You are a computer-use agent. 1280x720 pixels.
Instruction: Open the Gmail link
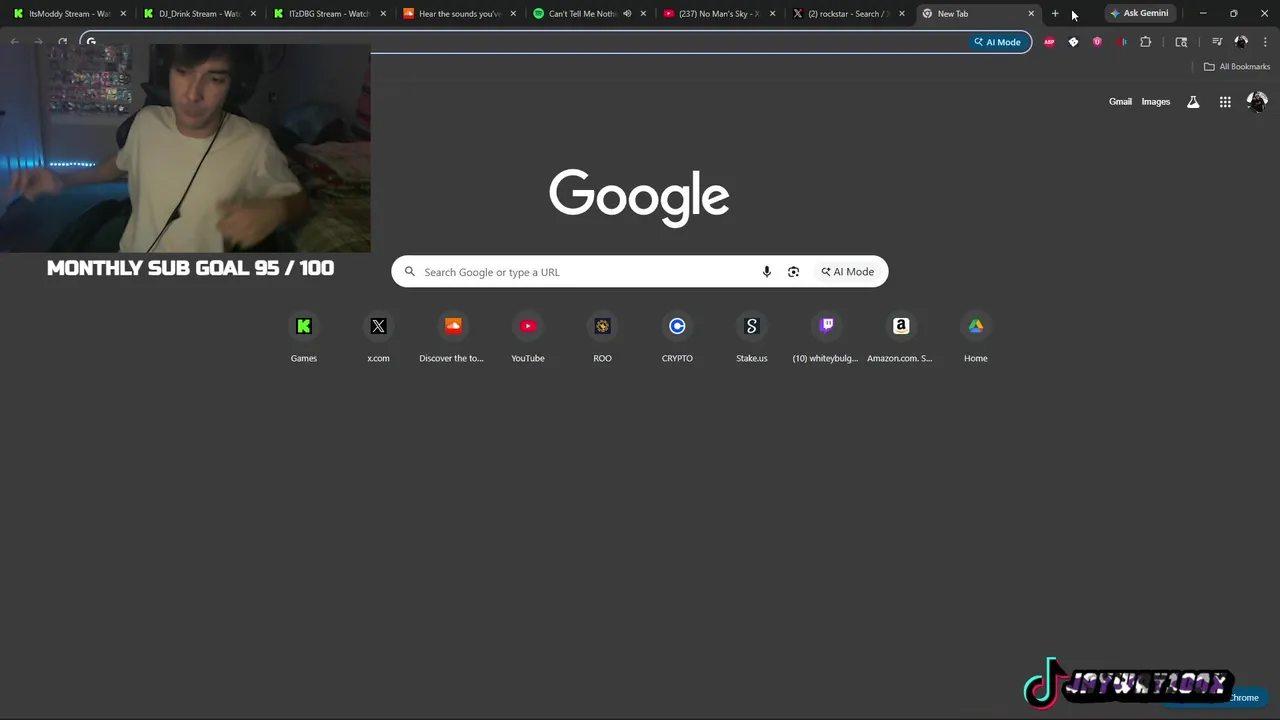tap(1120, 102)
